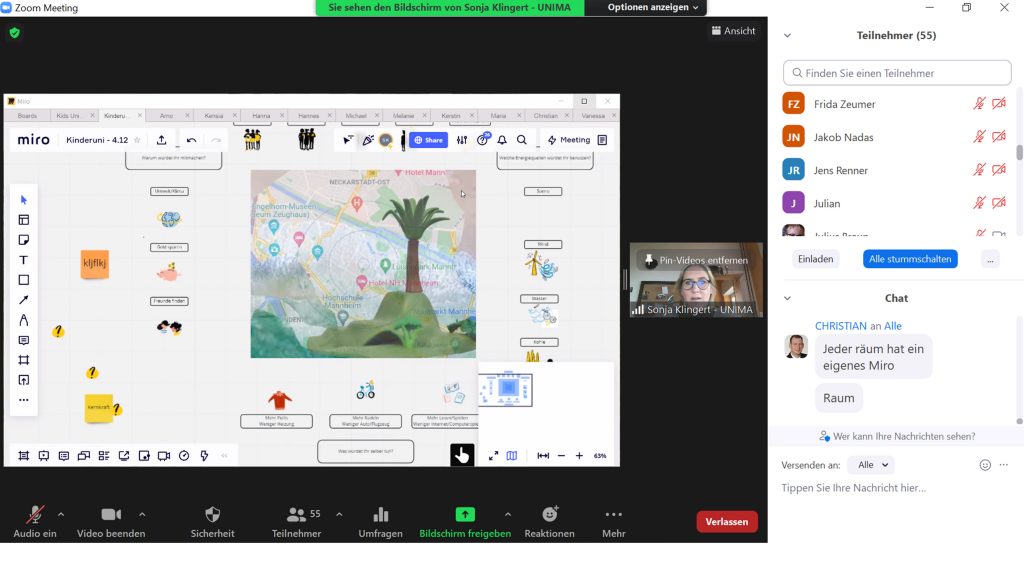The width and height of the screenshot is (1024, 576).
Task: Open Miro video chat camera icon
Action: [164, 456]
